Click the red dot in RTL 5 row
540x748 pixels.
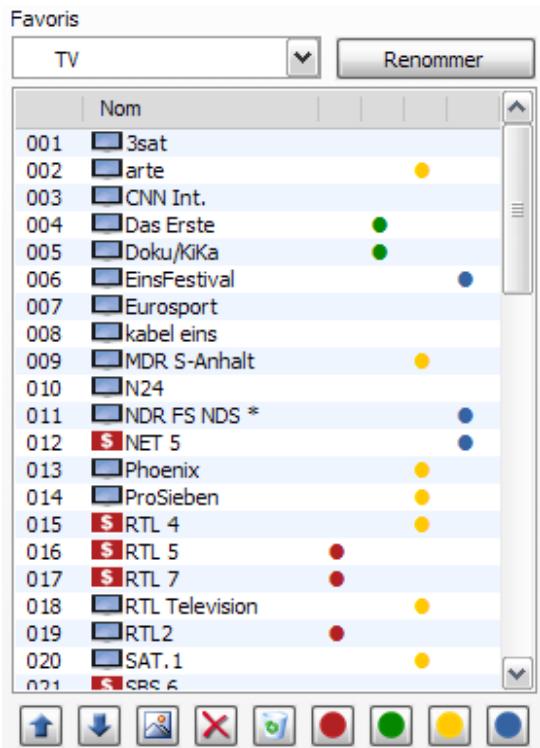337,552
